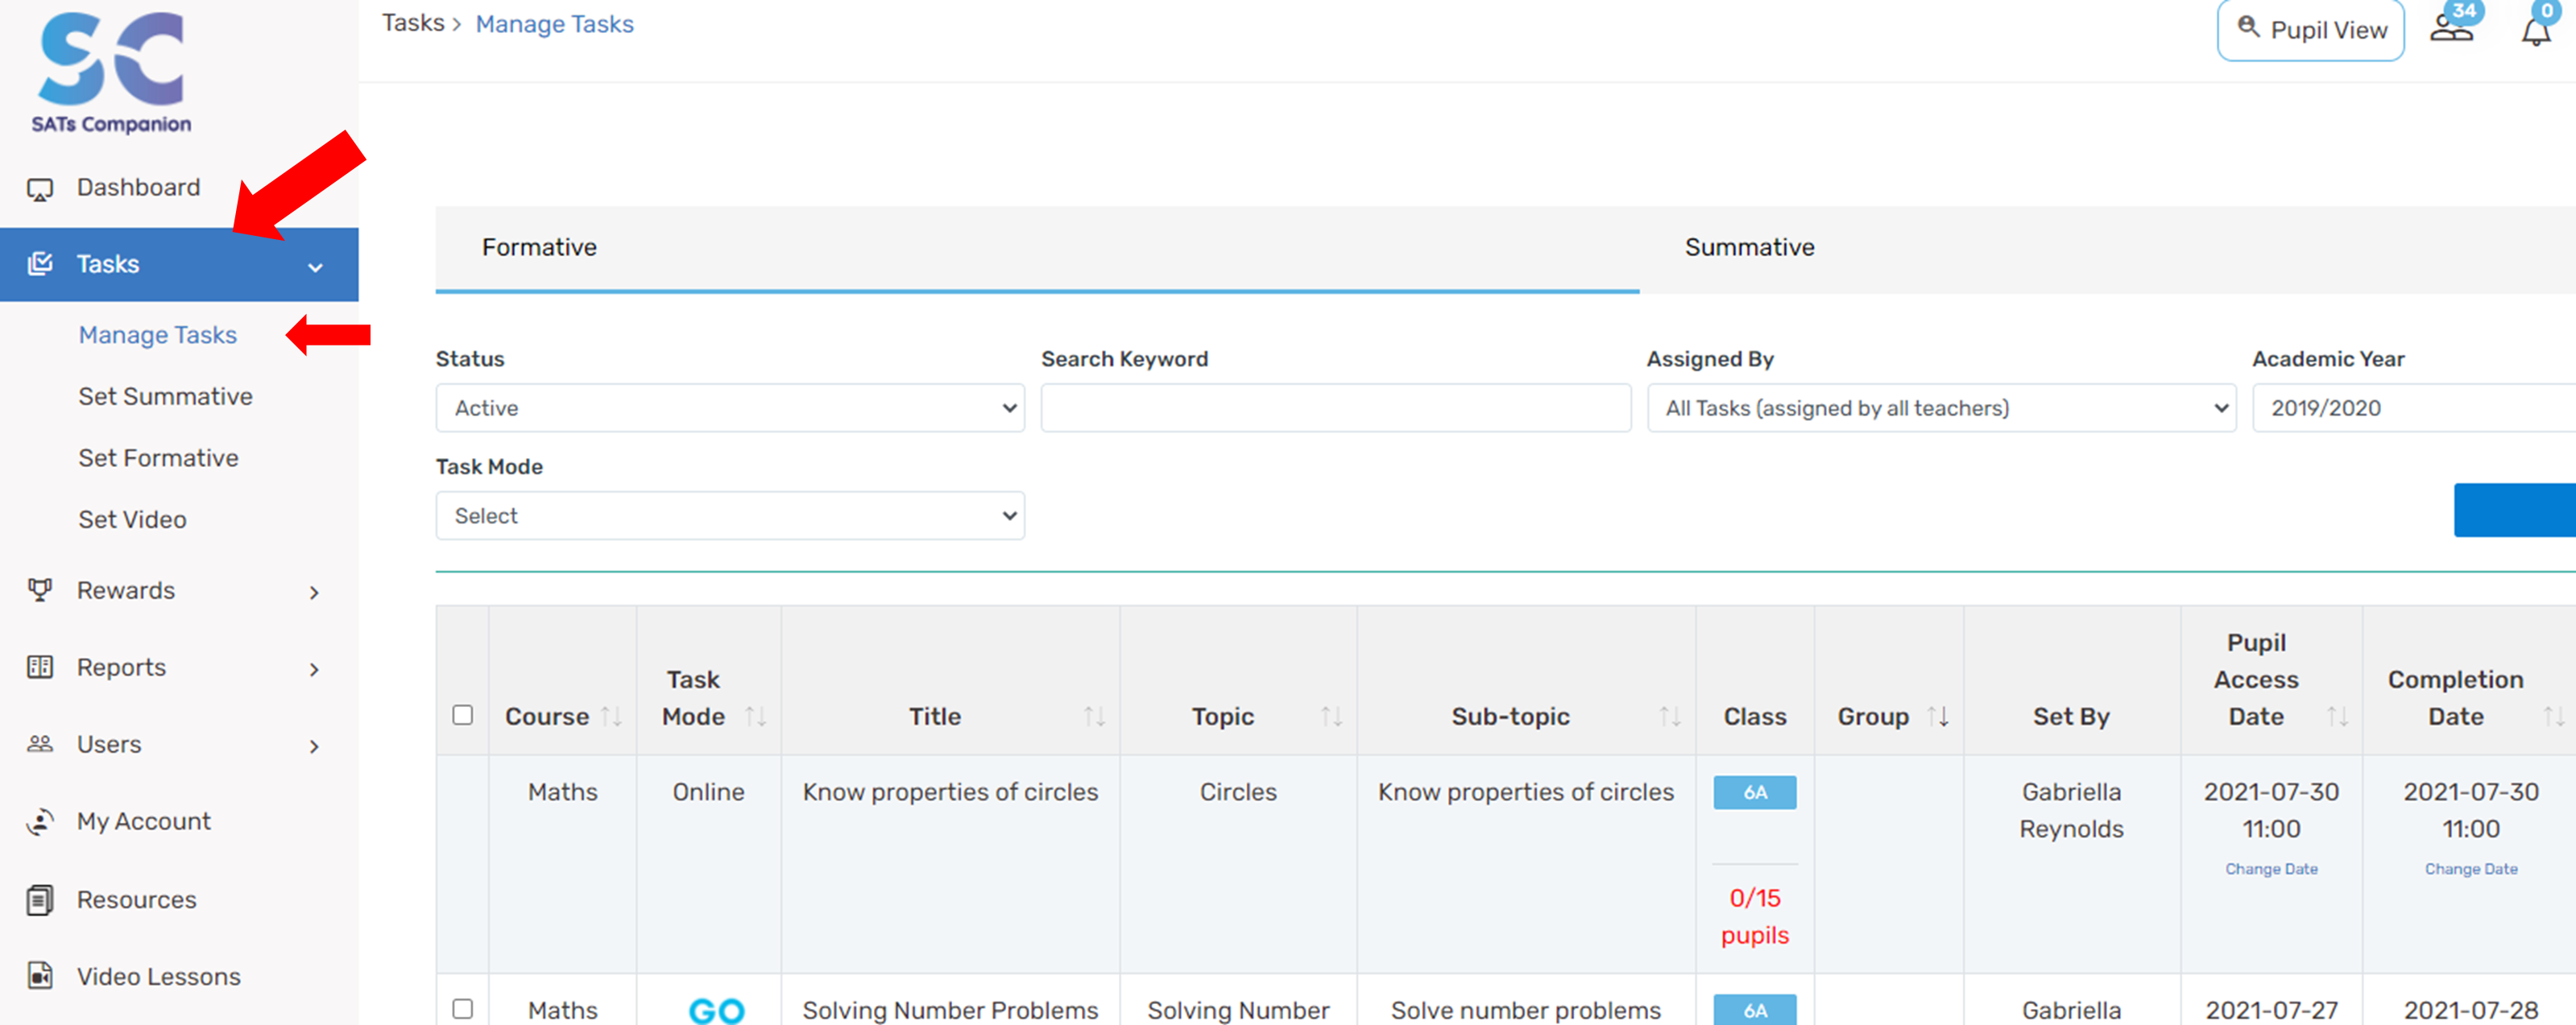Image resolution: width=2576 pixels, height=1025 pixels.
Task: Click the Resources document icon
Action: coord(40,899)
